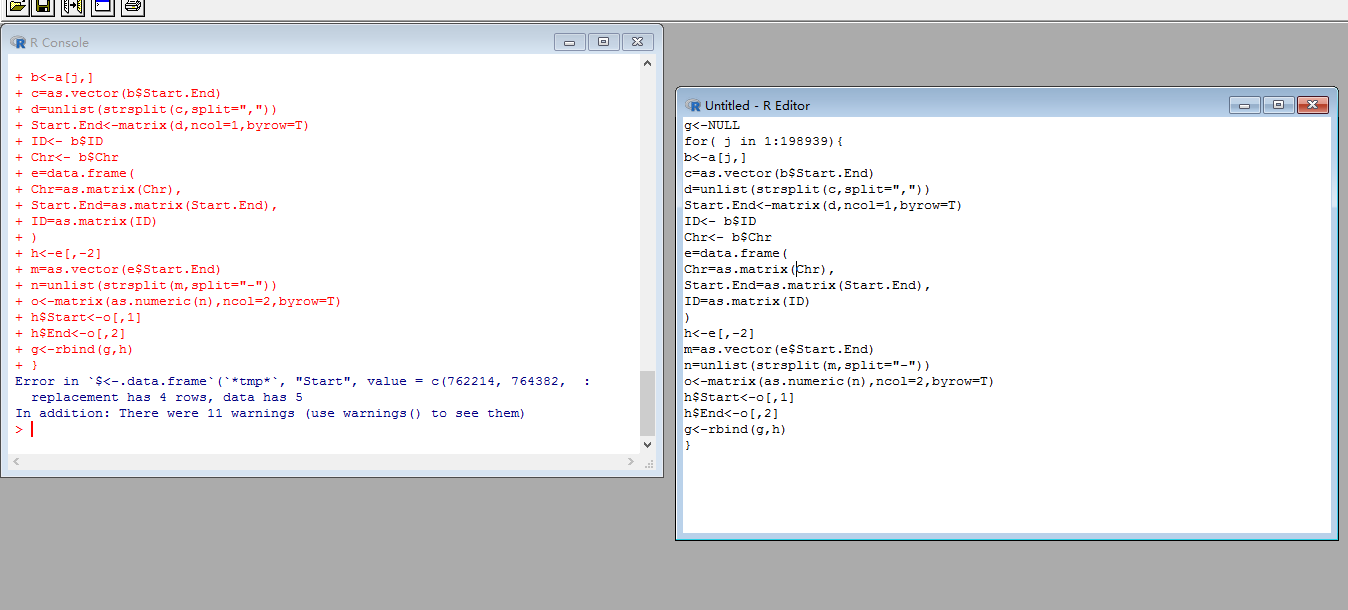
Task: Click 'Chr<- b$Chr' line in R Editor
Action: click(x=728, y=237)
